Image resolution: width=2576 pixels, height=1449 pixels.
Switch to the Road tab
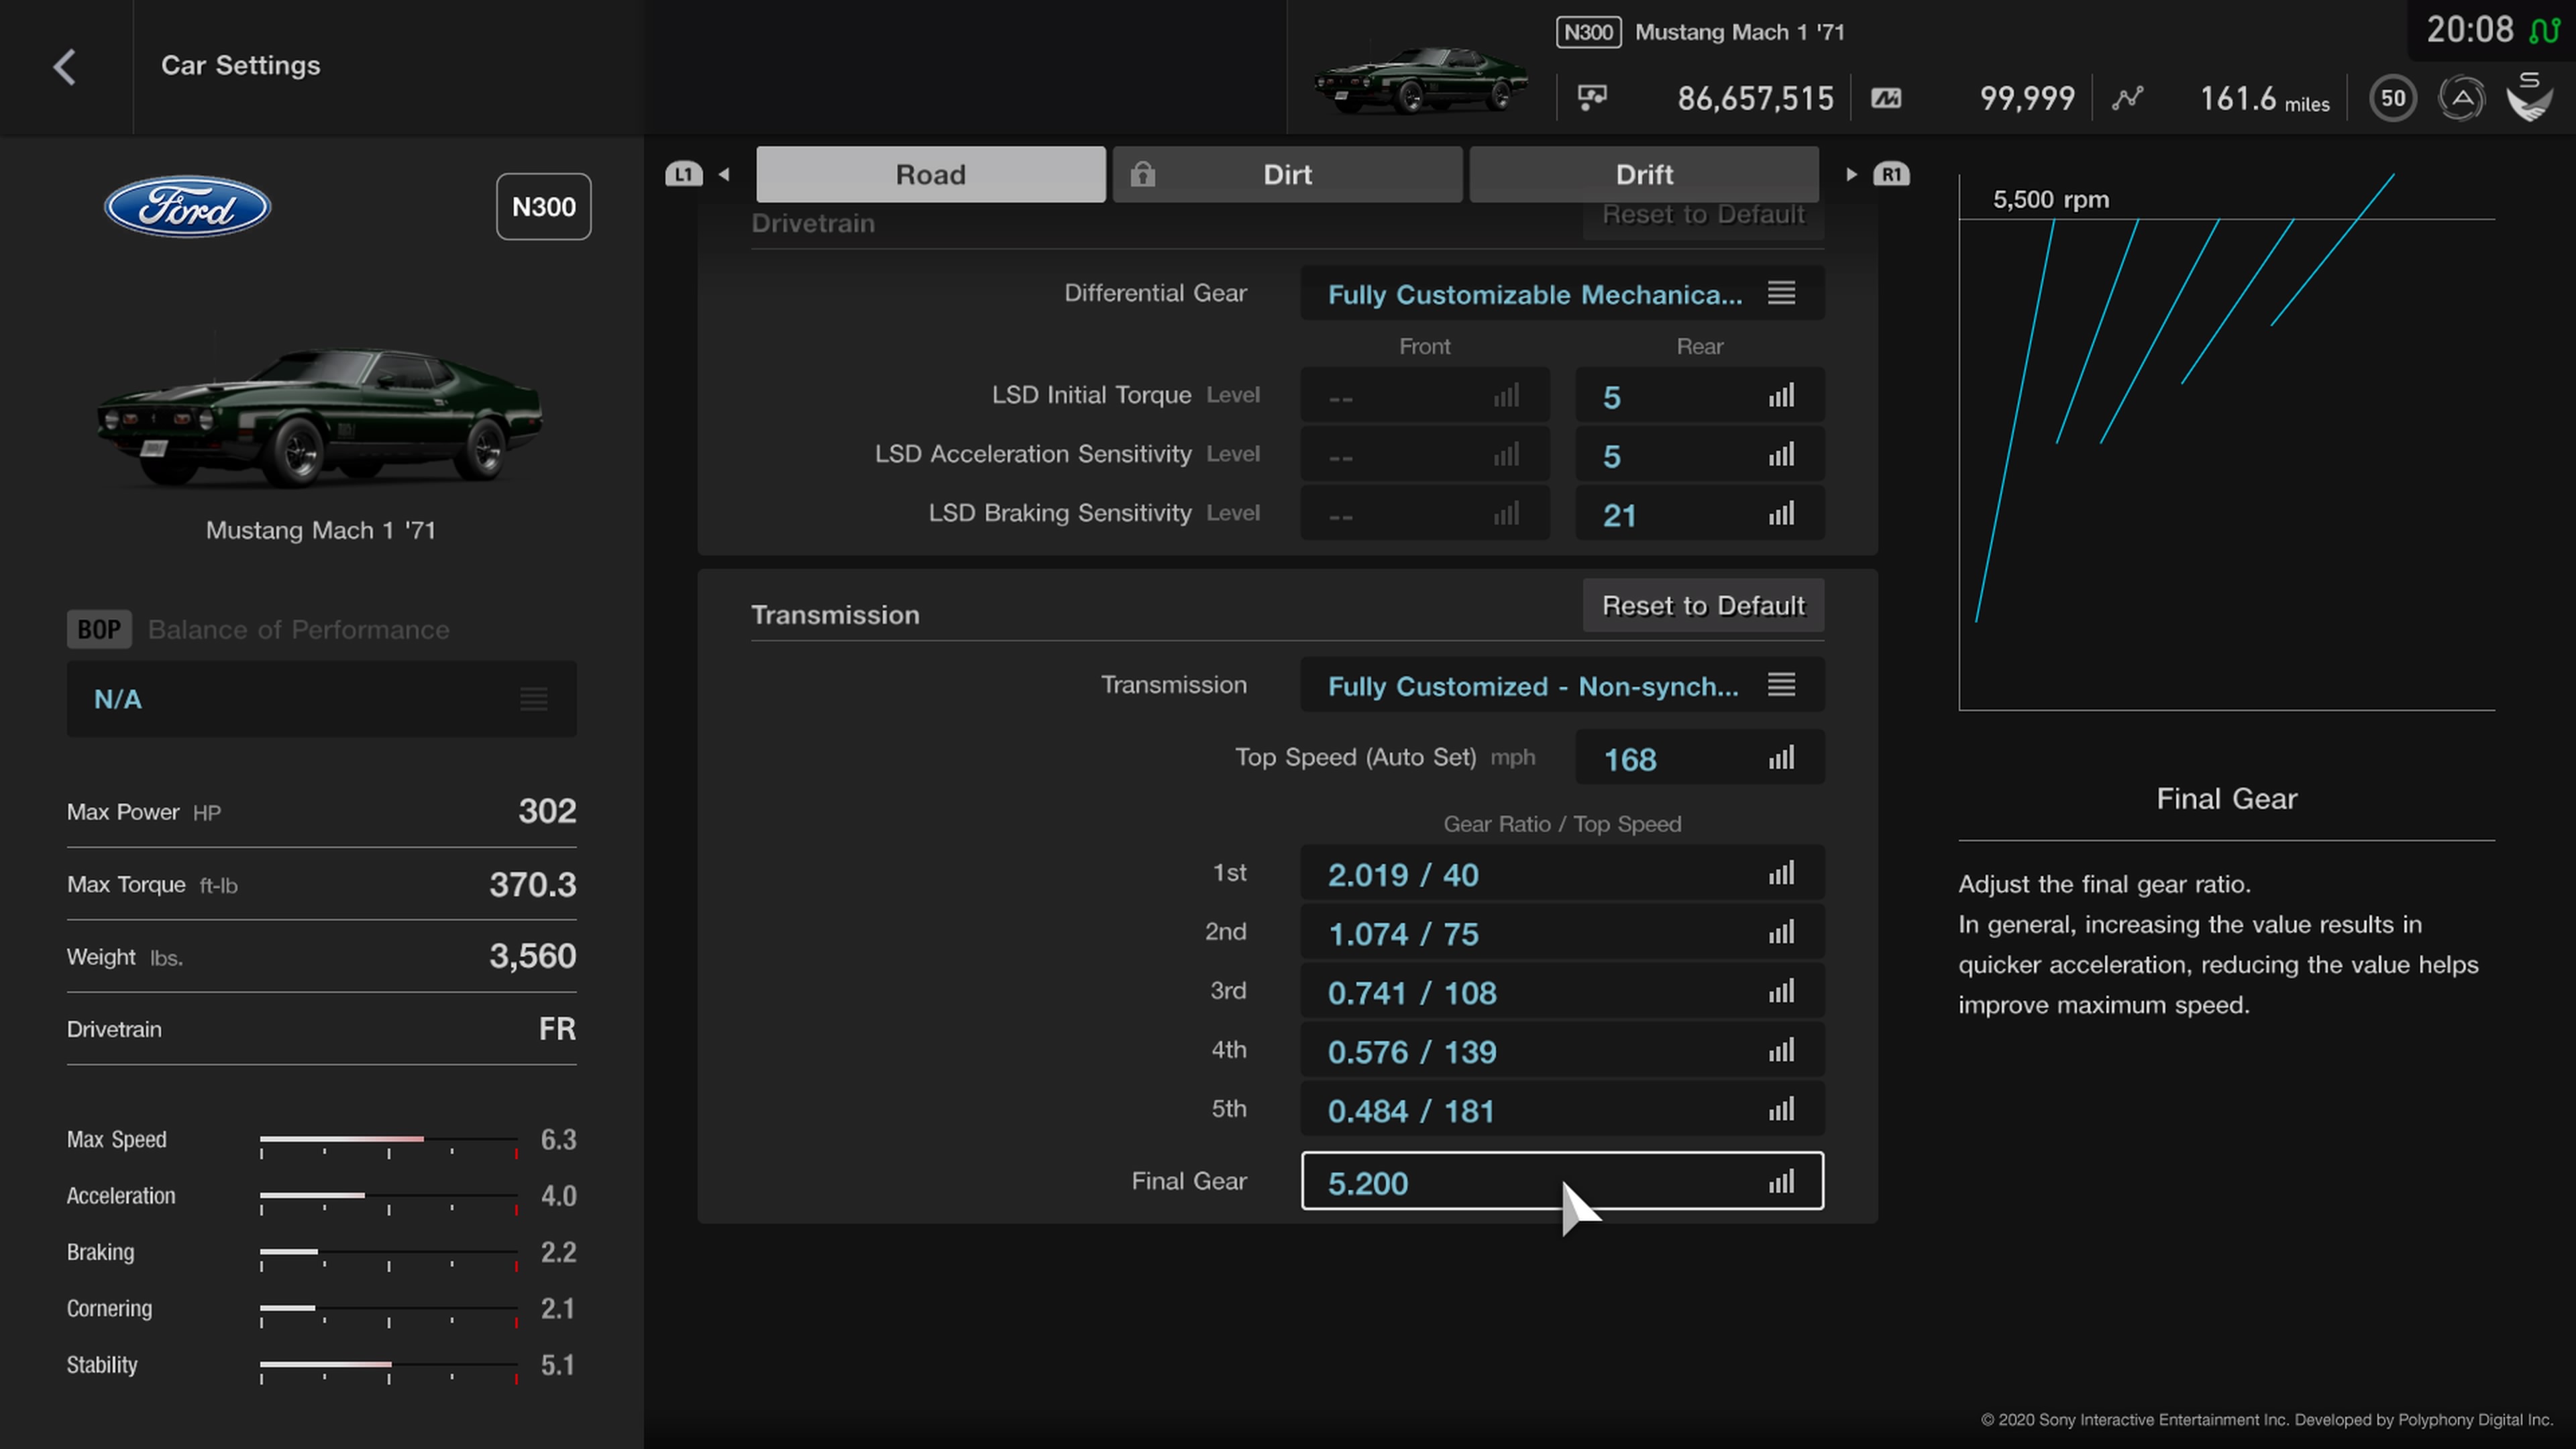click(931, 174)
